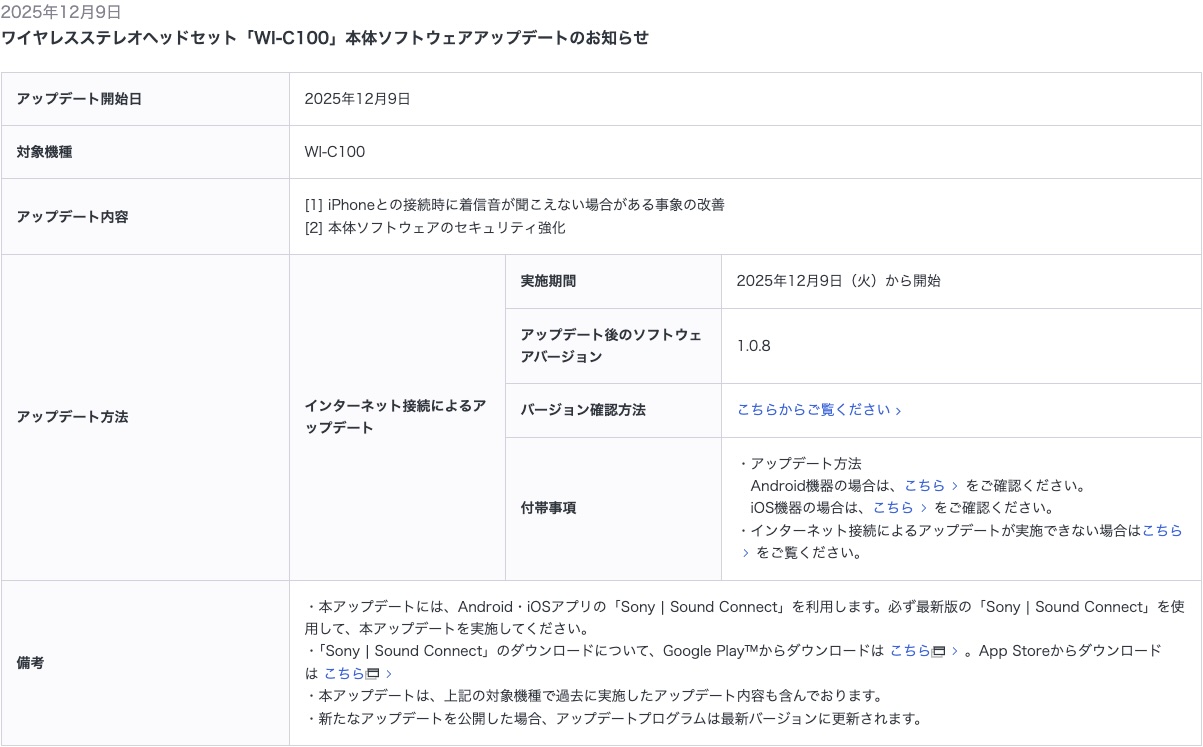Open the こちらからご覧ください version check link
Viewport: 1203px width, 747px height.
click(813, 410)
